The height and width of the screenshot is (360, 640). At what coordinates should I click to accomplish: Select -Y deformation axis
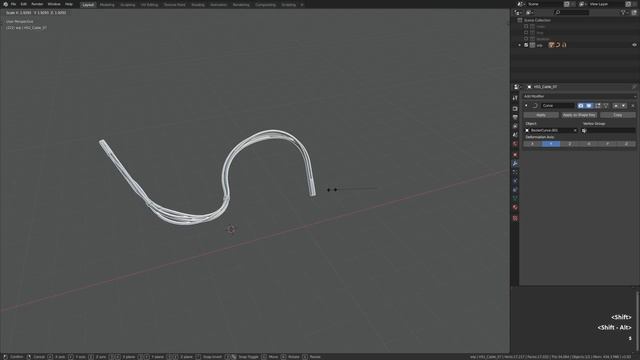607,144
